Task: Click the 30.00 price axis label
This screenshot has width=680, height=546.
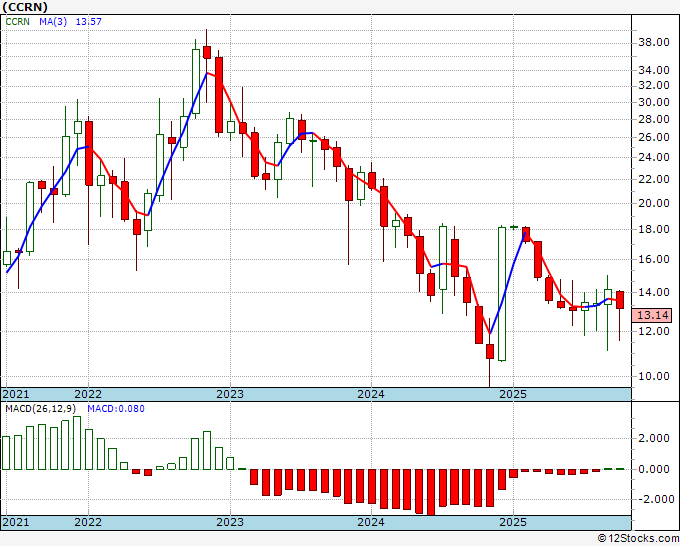Action: point(654,102)
